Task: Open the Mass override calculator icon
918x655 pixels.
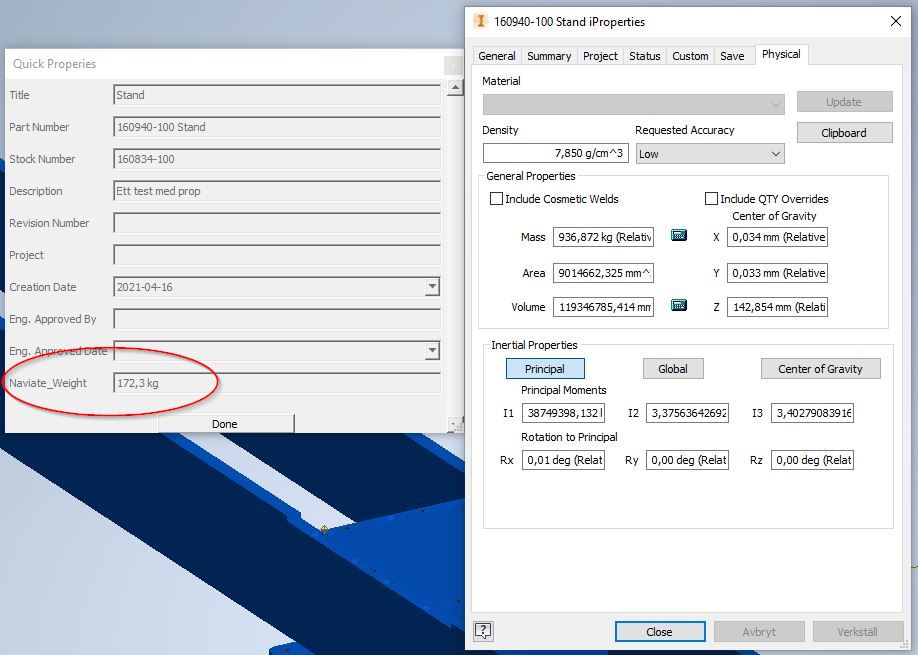Action: tap(676, 236)
